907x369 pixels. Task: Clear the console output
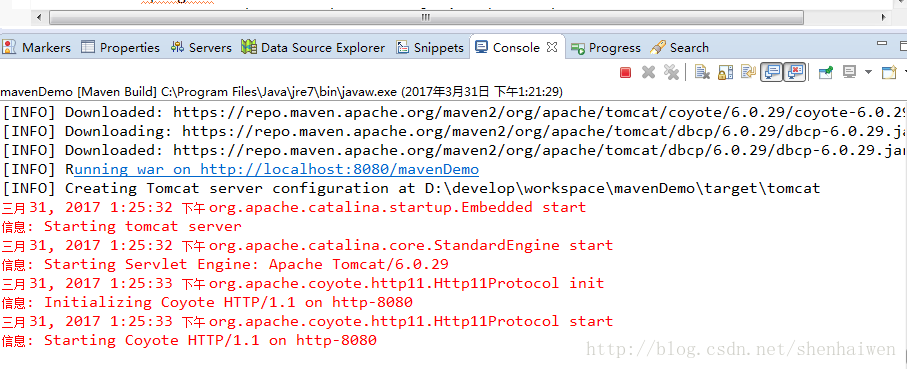[x=702, y=72]
